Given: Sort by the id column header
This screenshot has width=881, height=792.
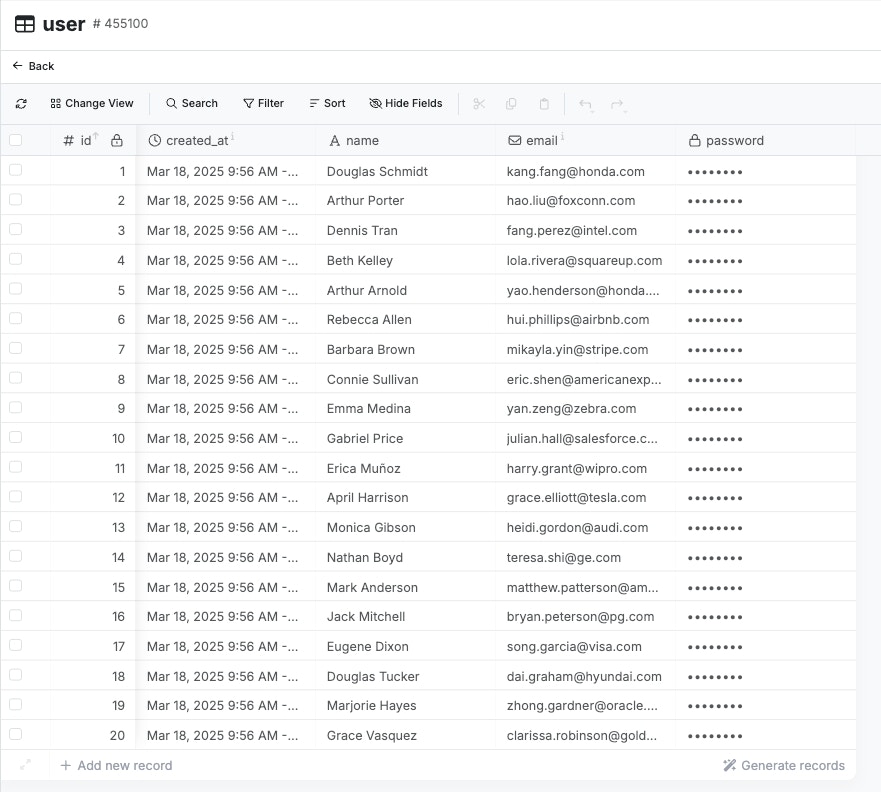Looking at the screenshot, I should click(93, 140).
